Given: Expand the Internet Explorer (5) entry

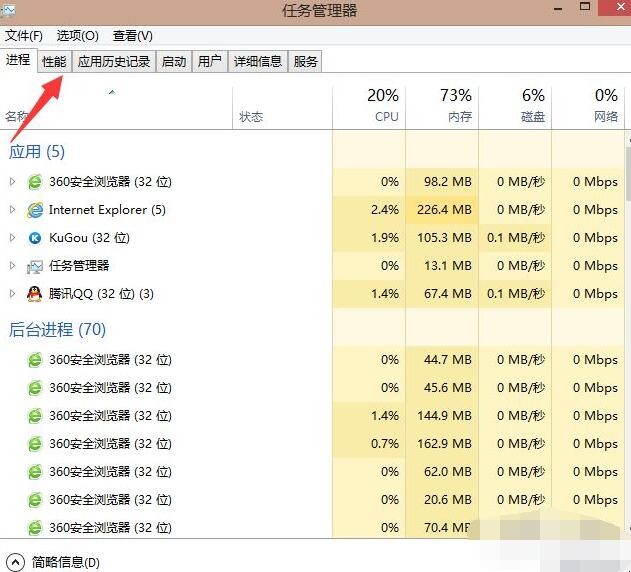Looking at the screenshot, I should [12, 210].
